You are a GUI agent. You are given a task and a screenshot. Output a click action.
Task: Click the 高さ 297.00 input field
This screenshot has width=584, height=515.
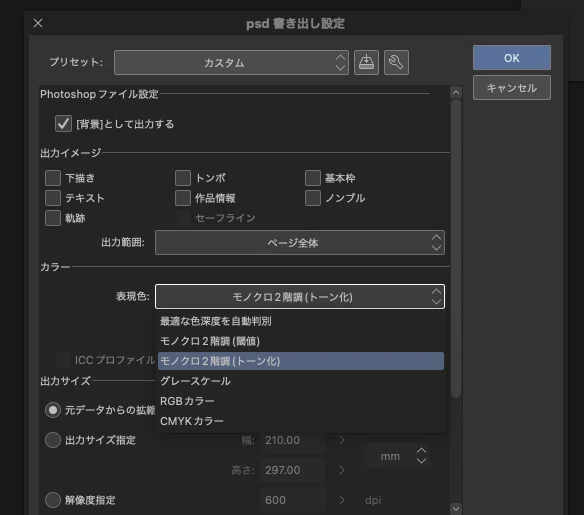click(x=292, y=470)
